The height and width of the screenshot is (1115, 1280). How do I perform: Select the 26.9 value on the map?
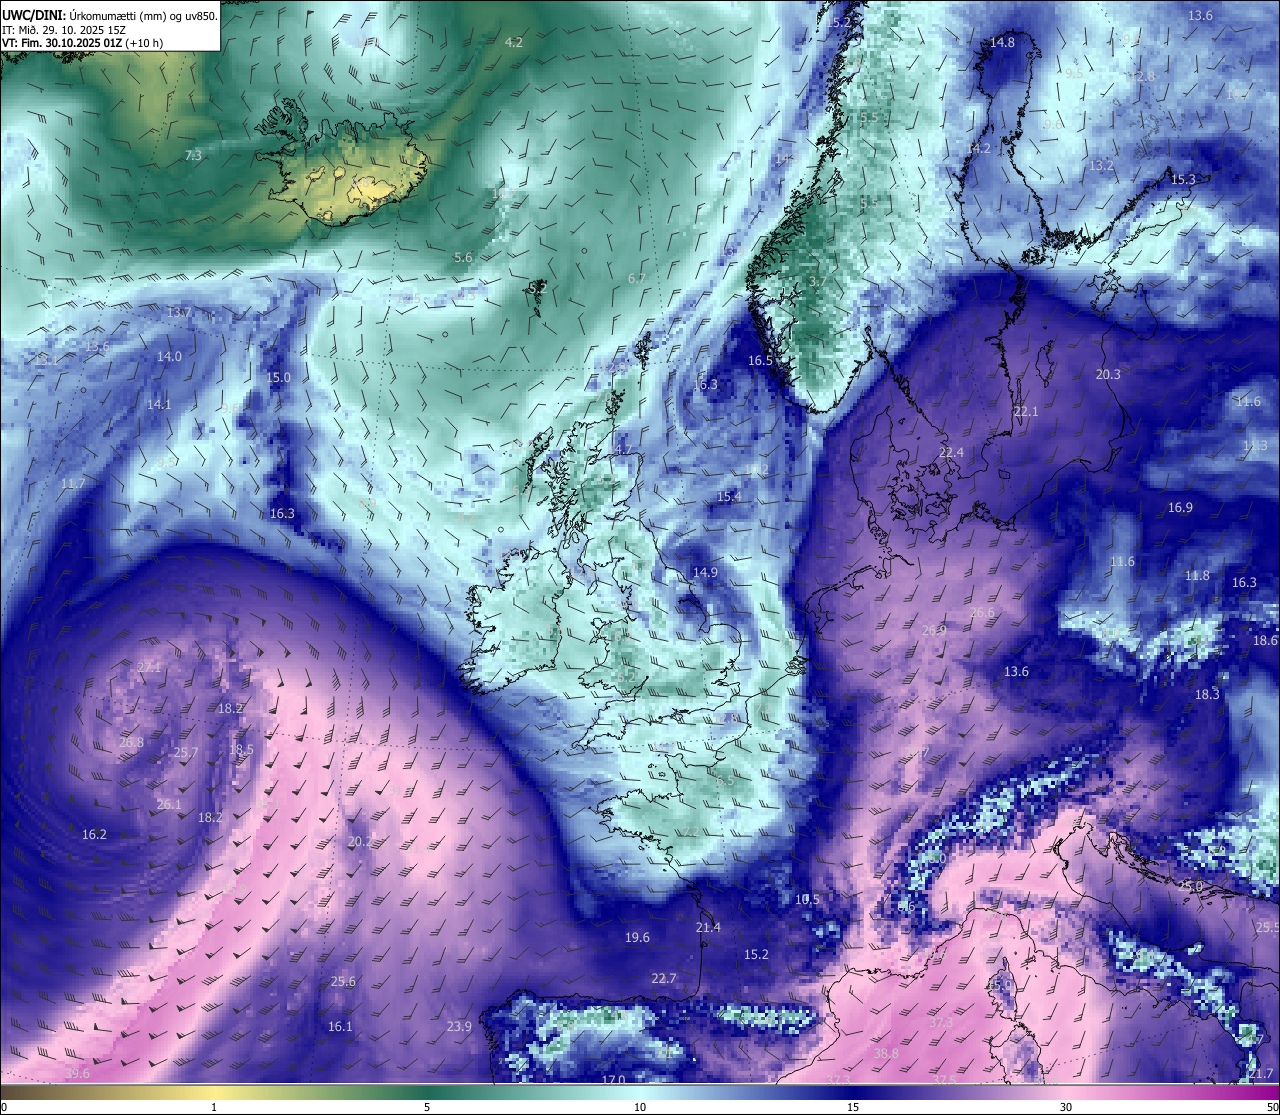click(934, 630)
